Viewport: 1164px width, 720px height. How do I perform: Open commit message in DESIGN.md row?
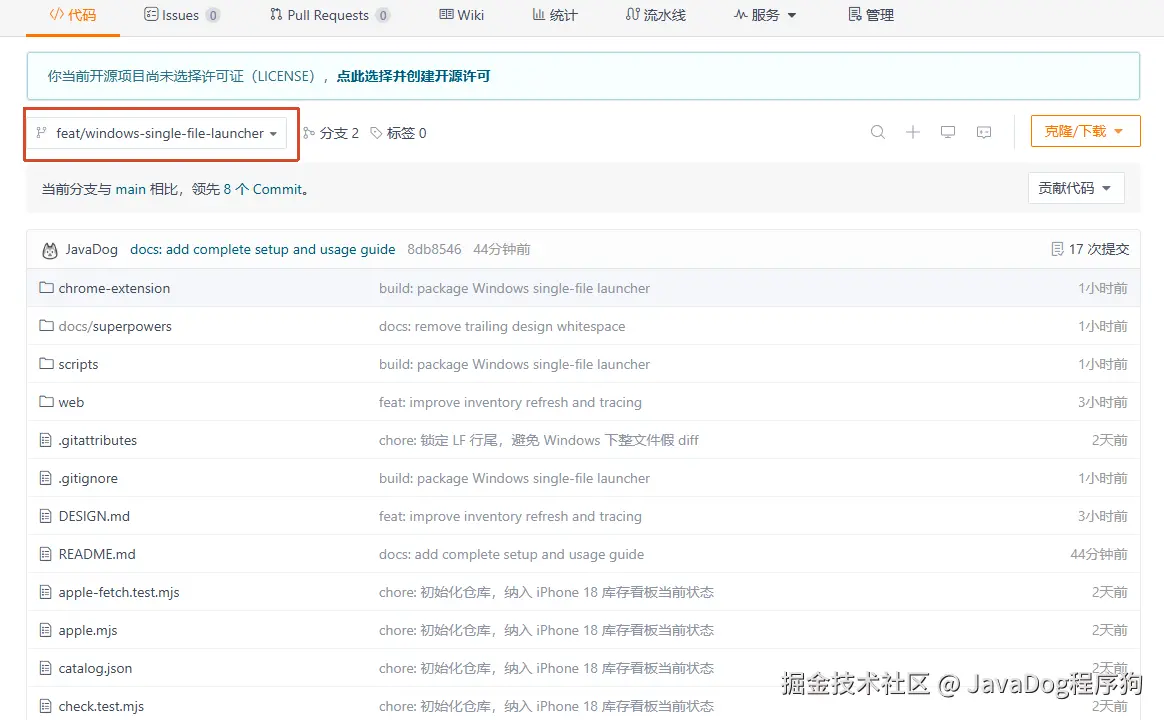tap(510, 516)
